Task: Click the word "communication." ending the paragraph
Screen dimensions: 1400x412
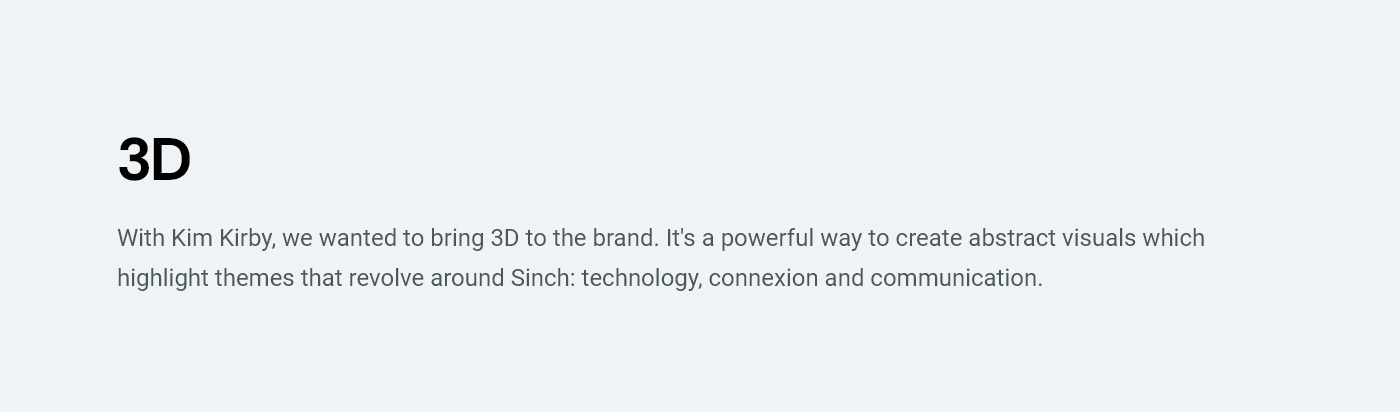Action: point(956,278)
